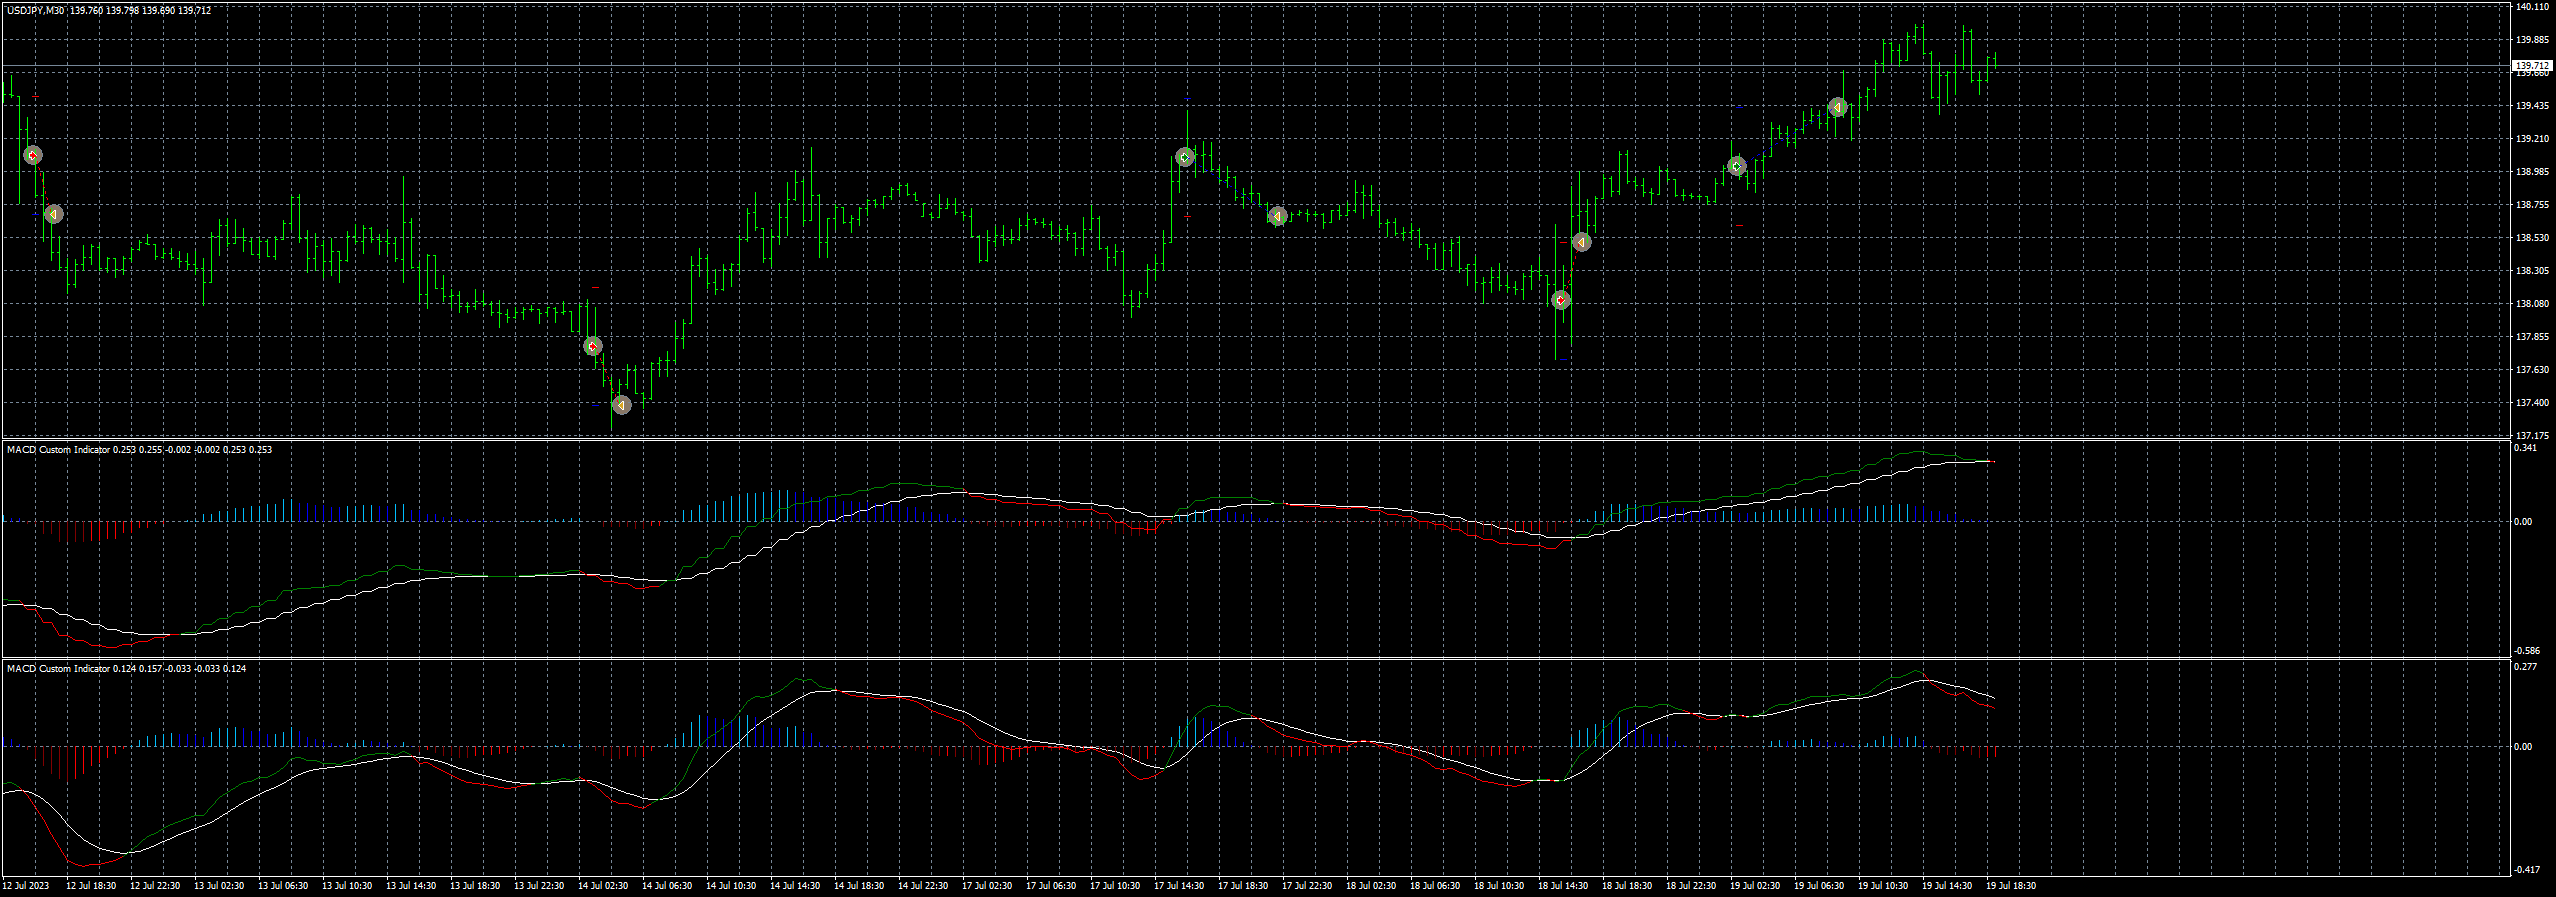Click the 14 Jul 02:30 time label

603,886
